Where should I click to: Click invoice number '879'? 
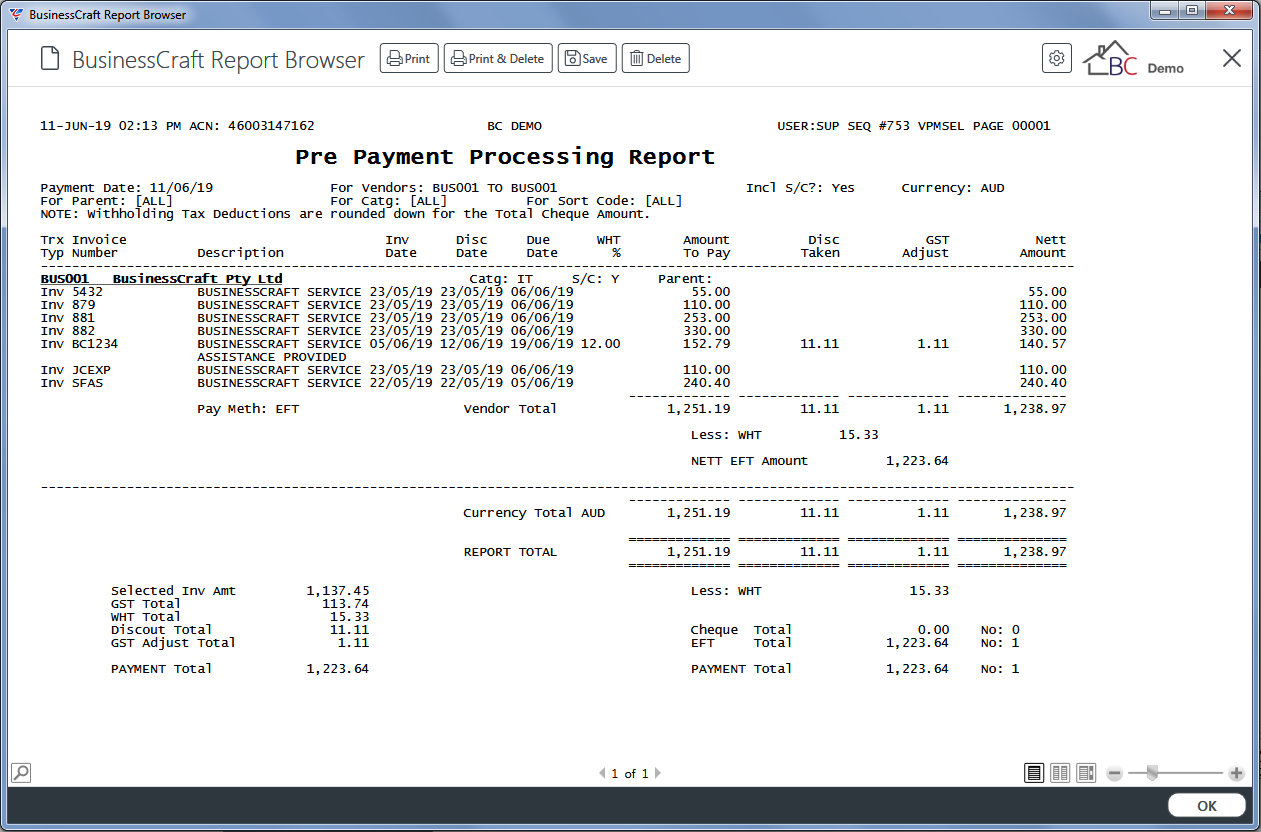tap(83, 305)
